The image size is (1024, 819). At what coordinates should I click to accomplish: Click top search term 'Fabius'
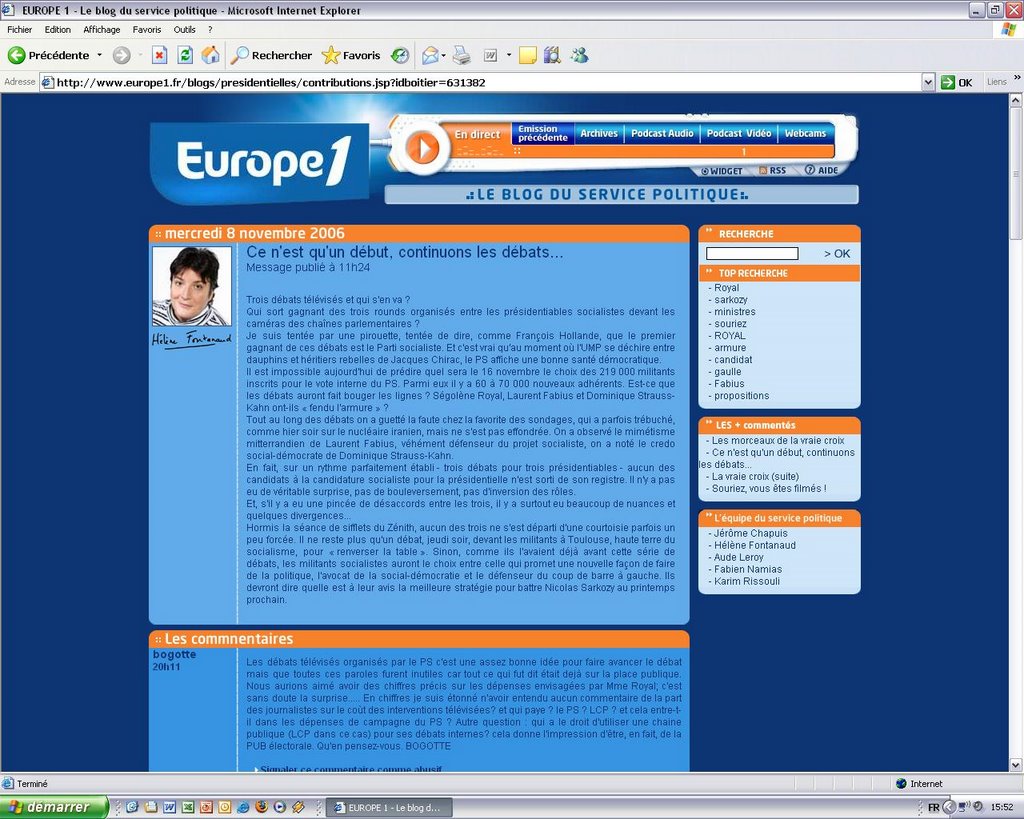[x=729, y=384]
